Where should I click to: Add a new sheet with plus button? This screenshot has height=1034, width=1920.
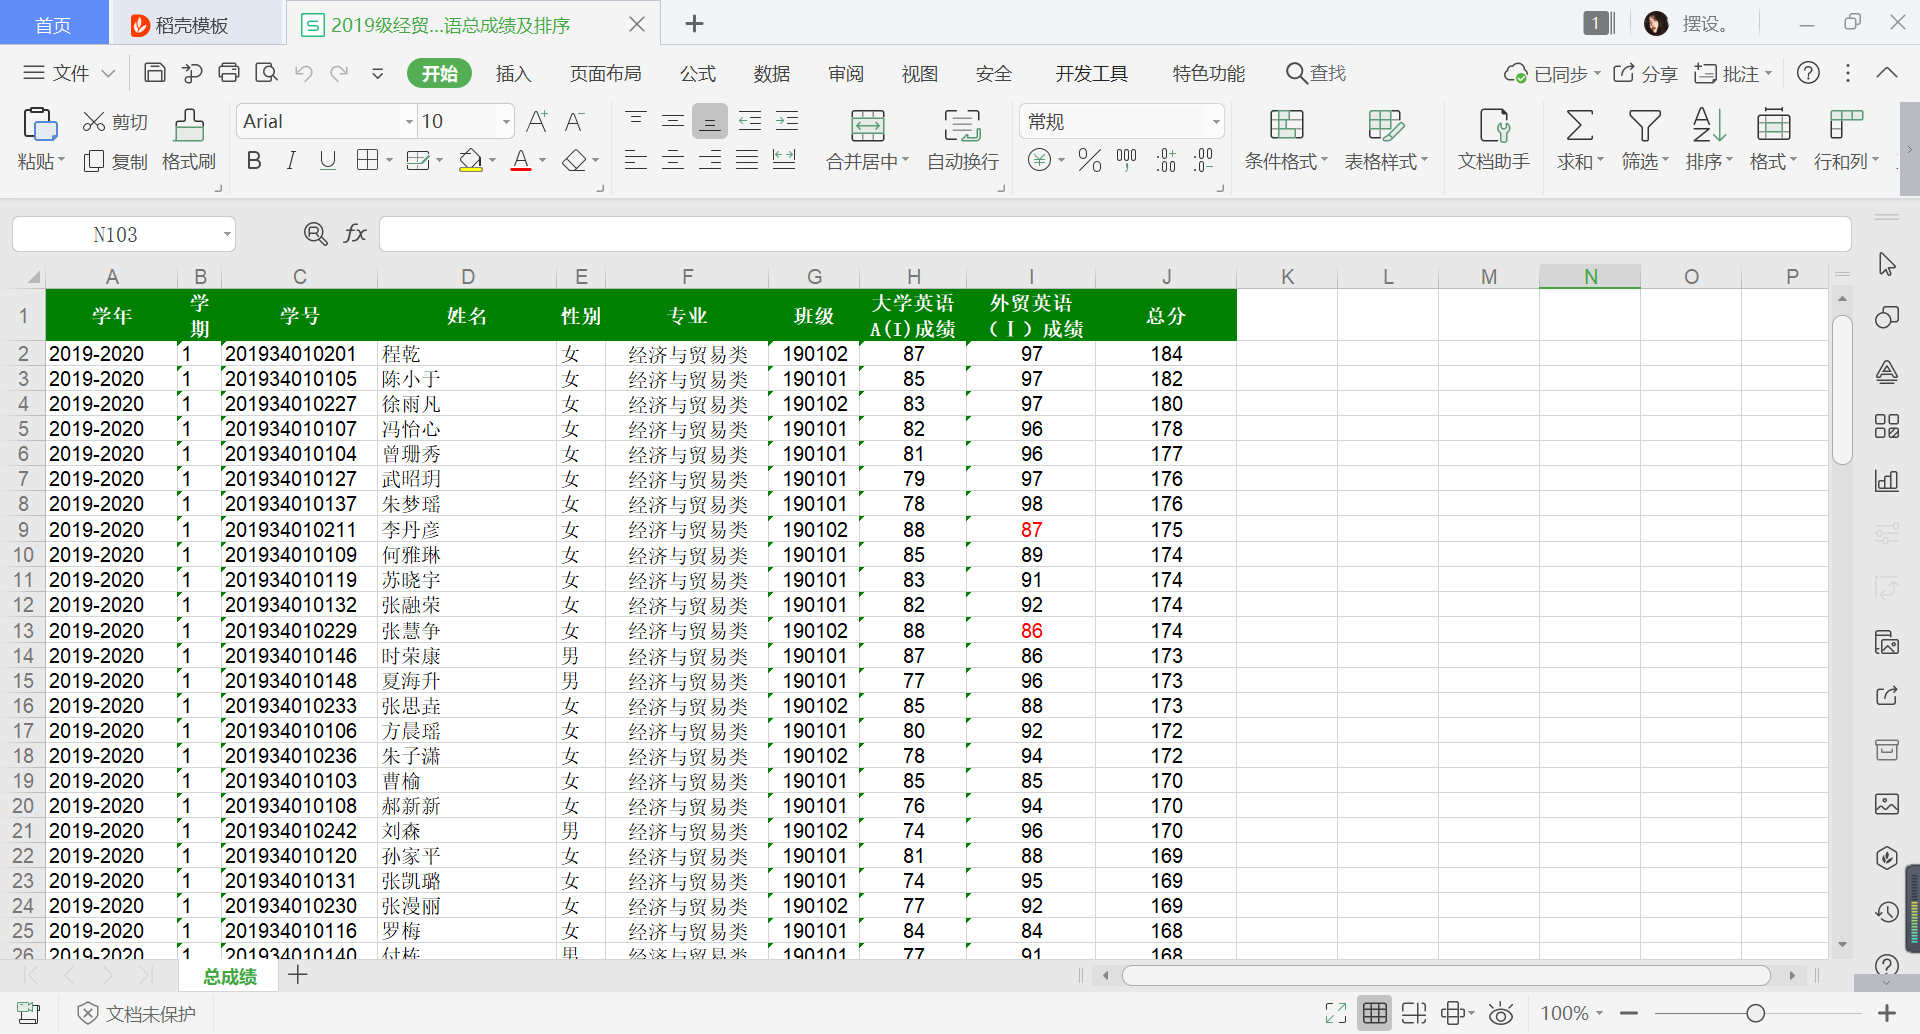click(298, 975)
